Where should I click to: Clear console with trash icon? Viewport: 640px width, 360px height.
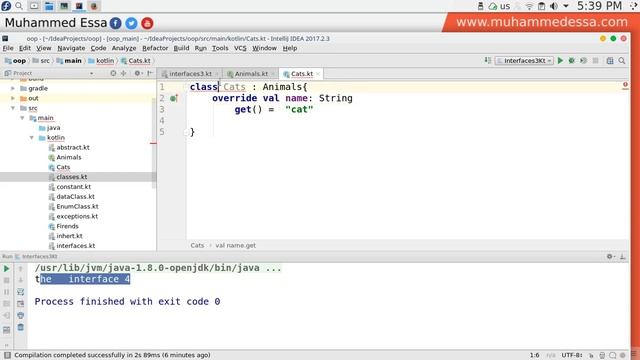point(20,327)
